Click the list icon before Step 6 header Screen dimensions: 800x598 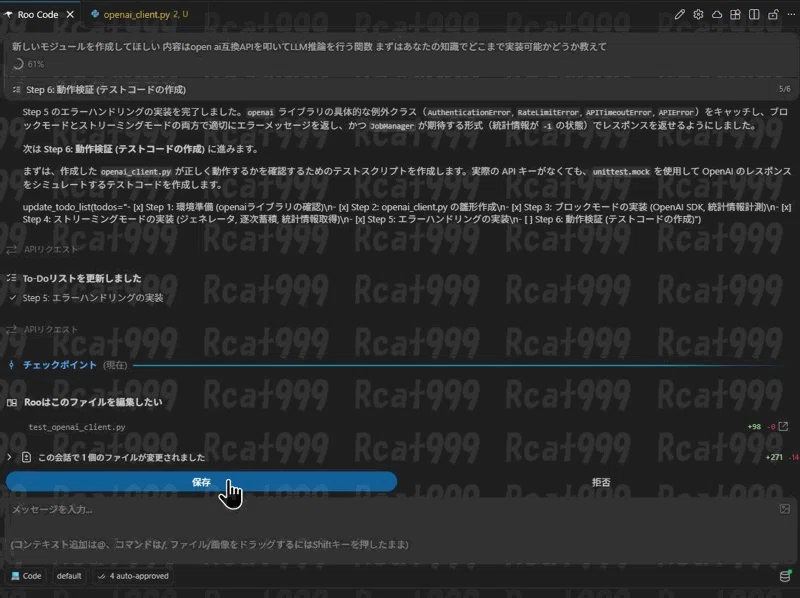point(16,89)
